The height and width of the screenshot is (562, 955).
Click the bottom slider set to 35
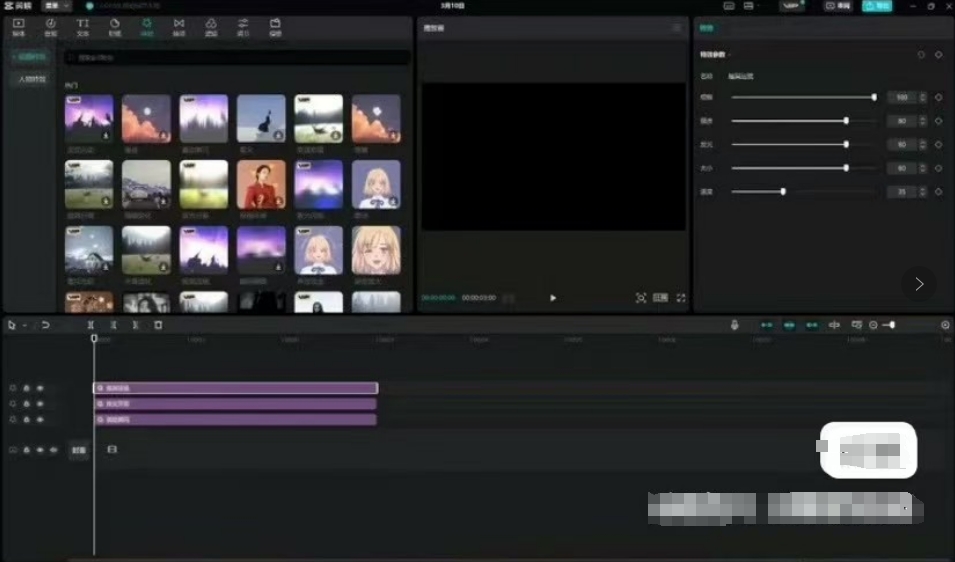coord(783,191)
